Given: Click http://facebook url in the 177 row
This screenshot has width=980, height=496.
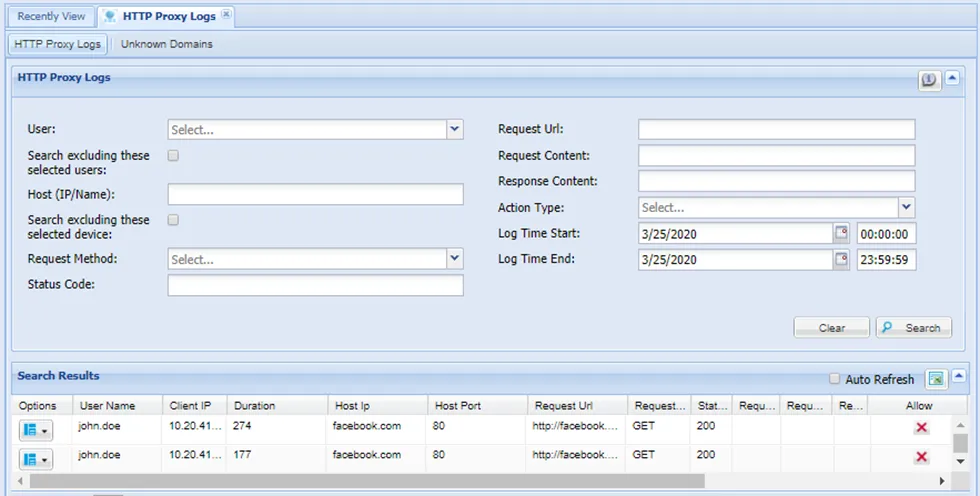Looking at the screenshot, I should [575, 455].
